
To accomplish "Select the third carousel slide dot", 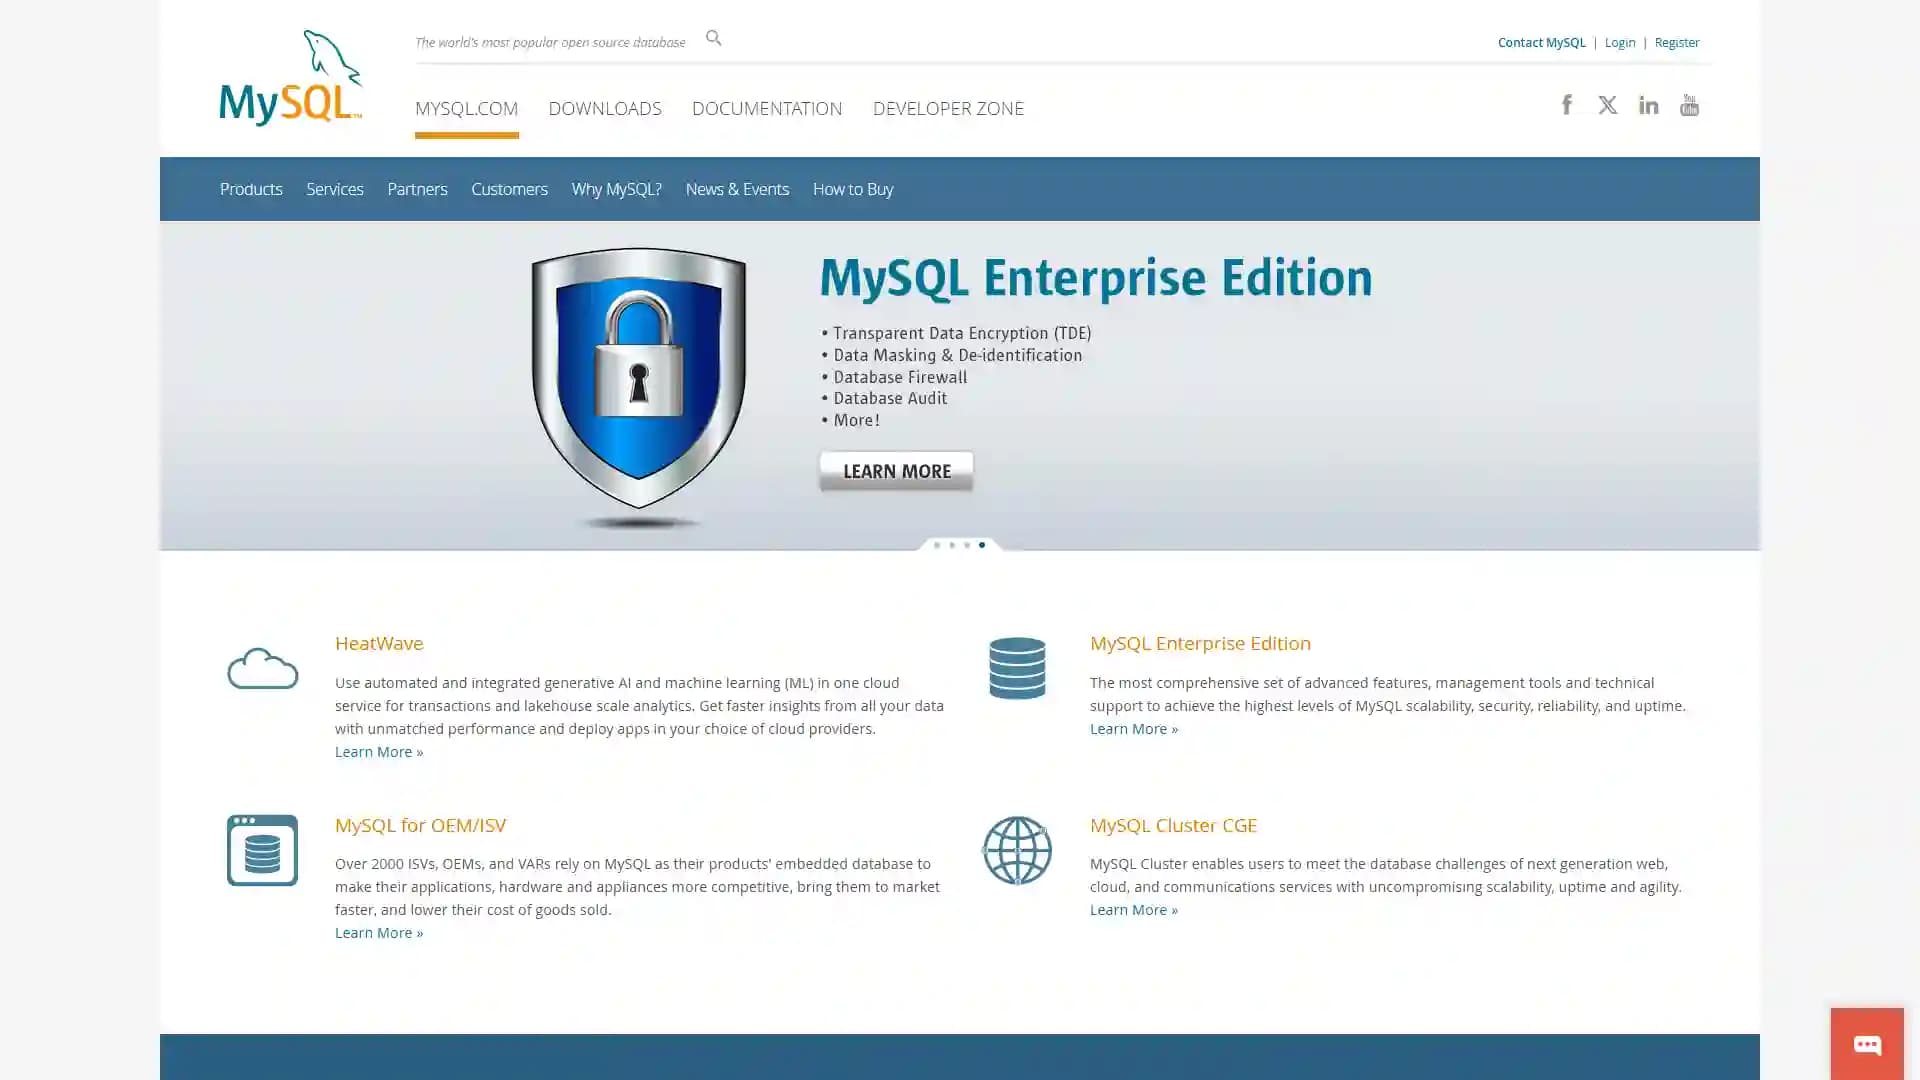I will pos(966,545).
